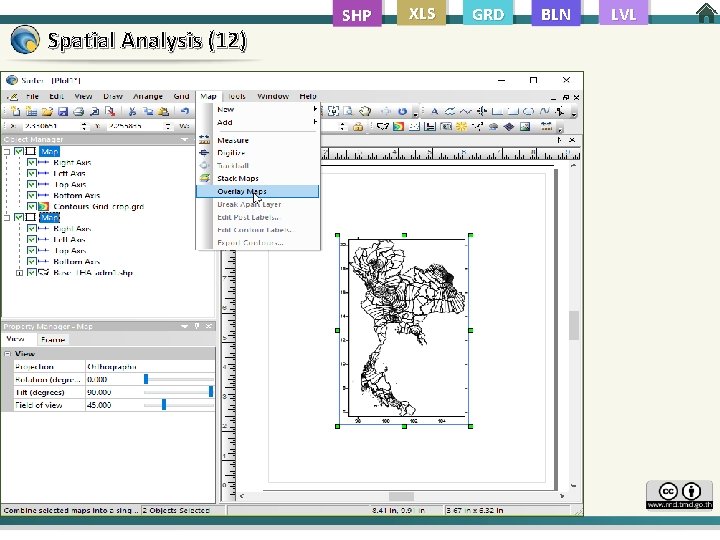Open Object Manager panel dropdown arrow
This screenshot has width=720, height=540.
tap(185, 140)
